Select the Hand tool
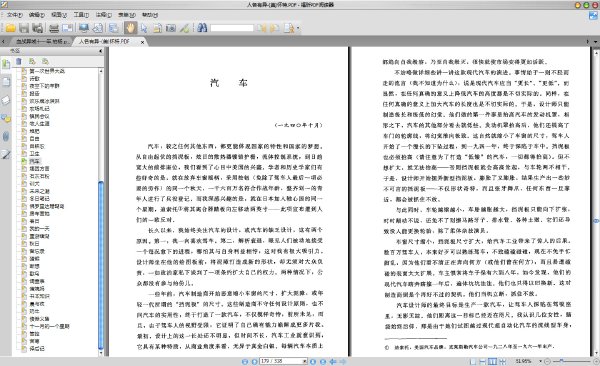The image size is (600, 366). pos(130,28)
